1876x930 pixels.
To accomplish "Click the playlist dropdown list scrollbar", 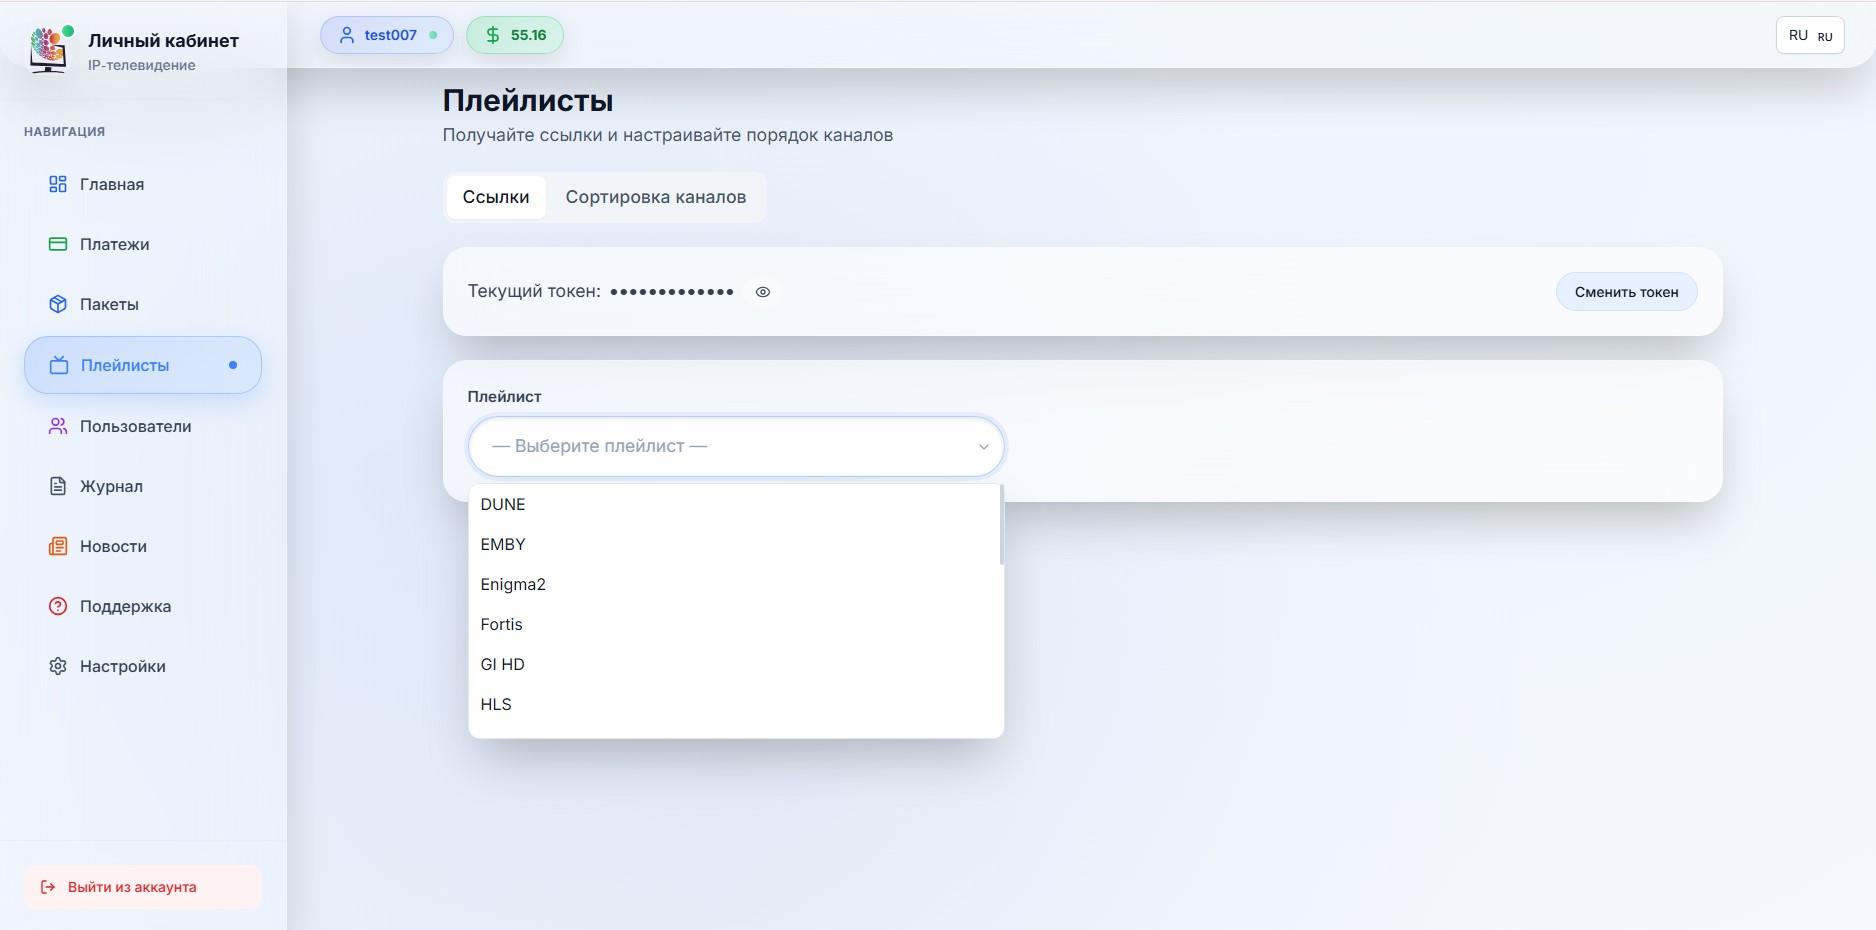I will coord(1000,526).
